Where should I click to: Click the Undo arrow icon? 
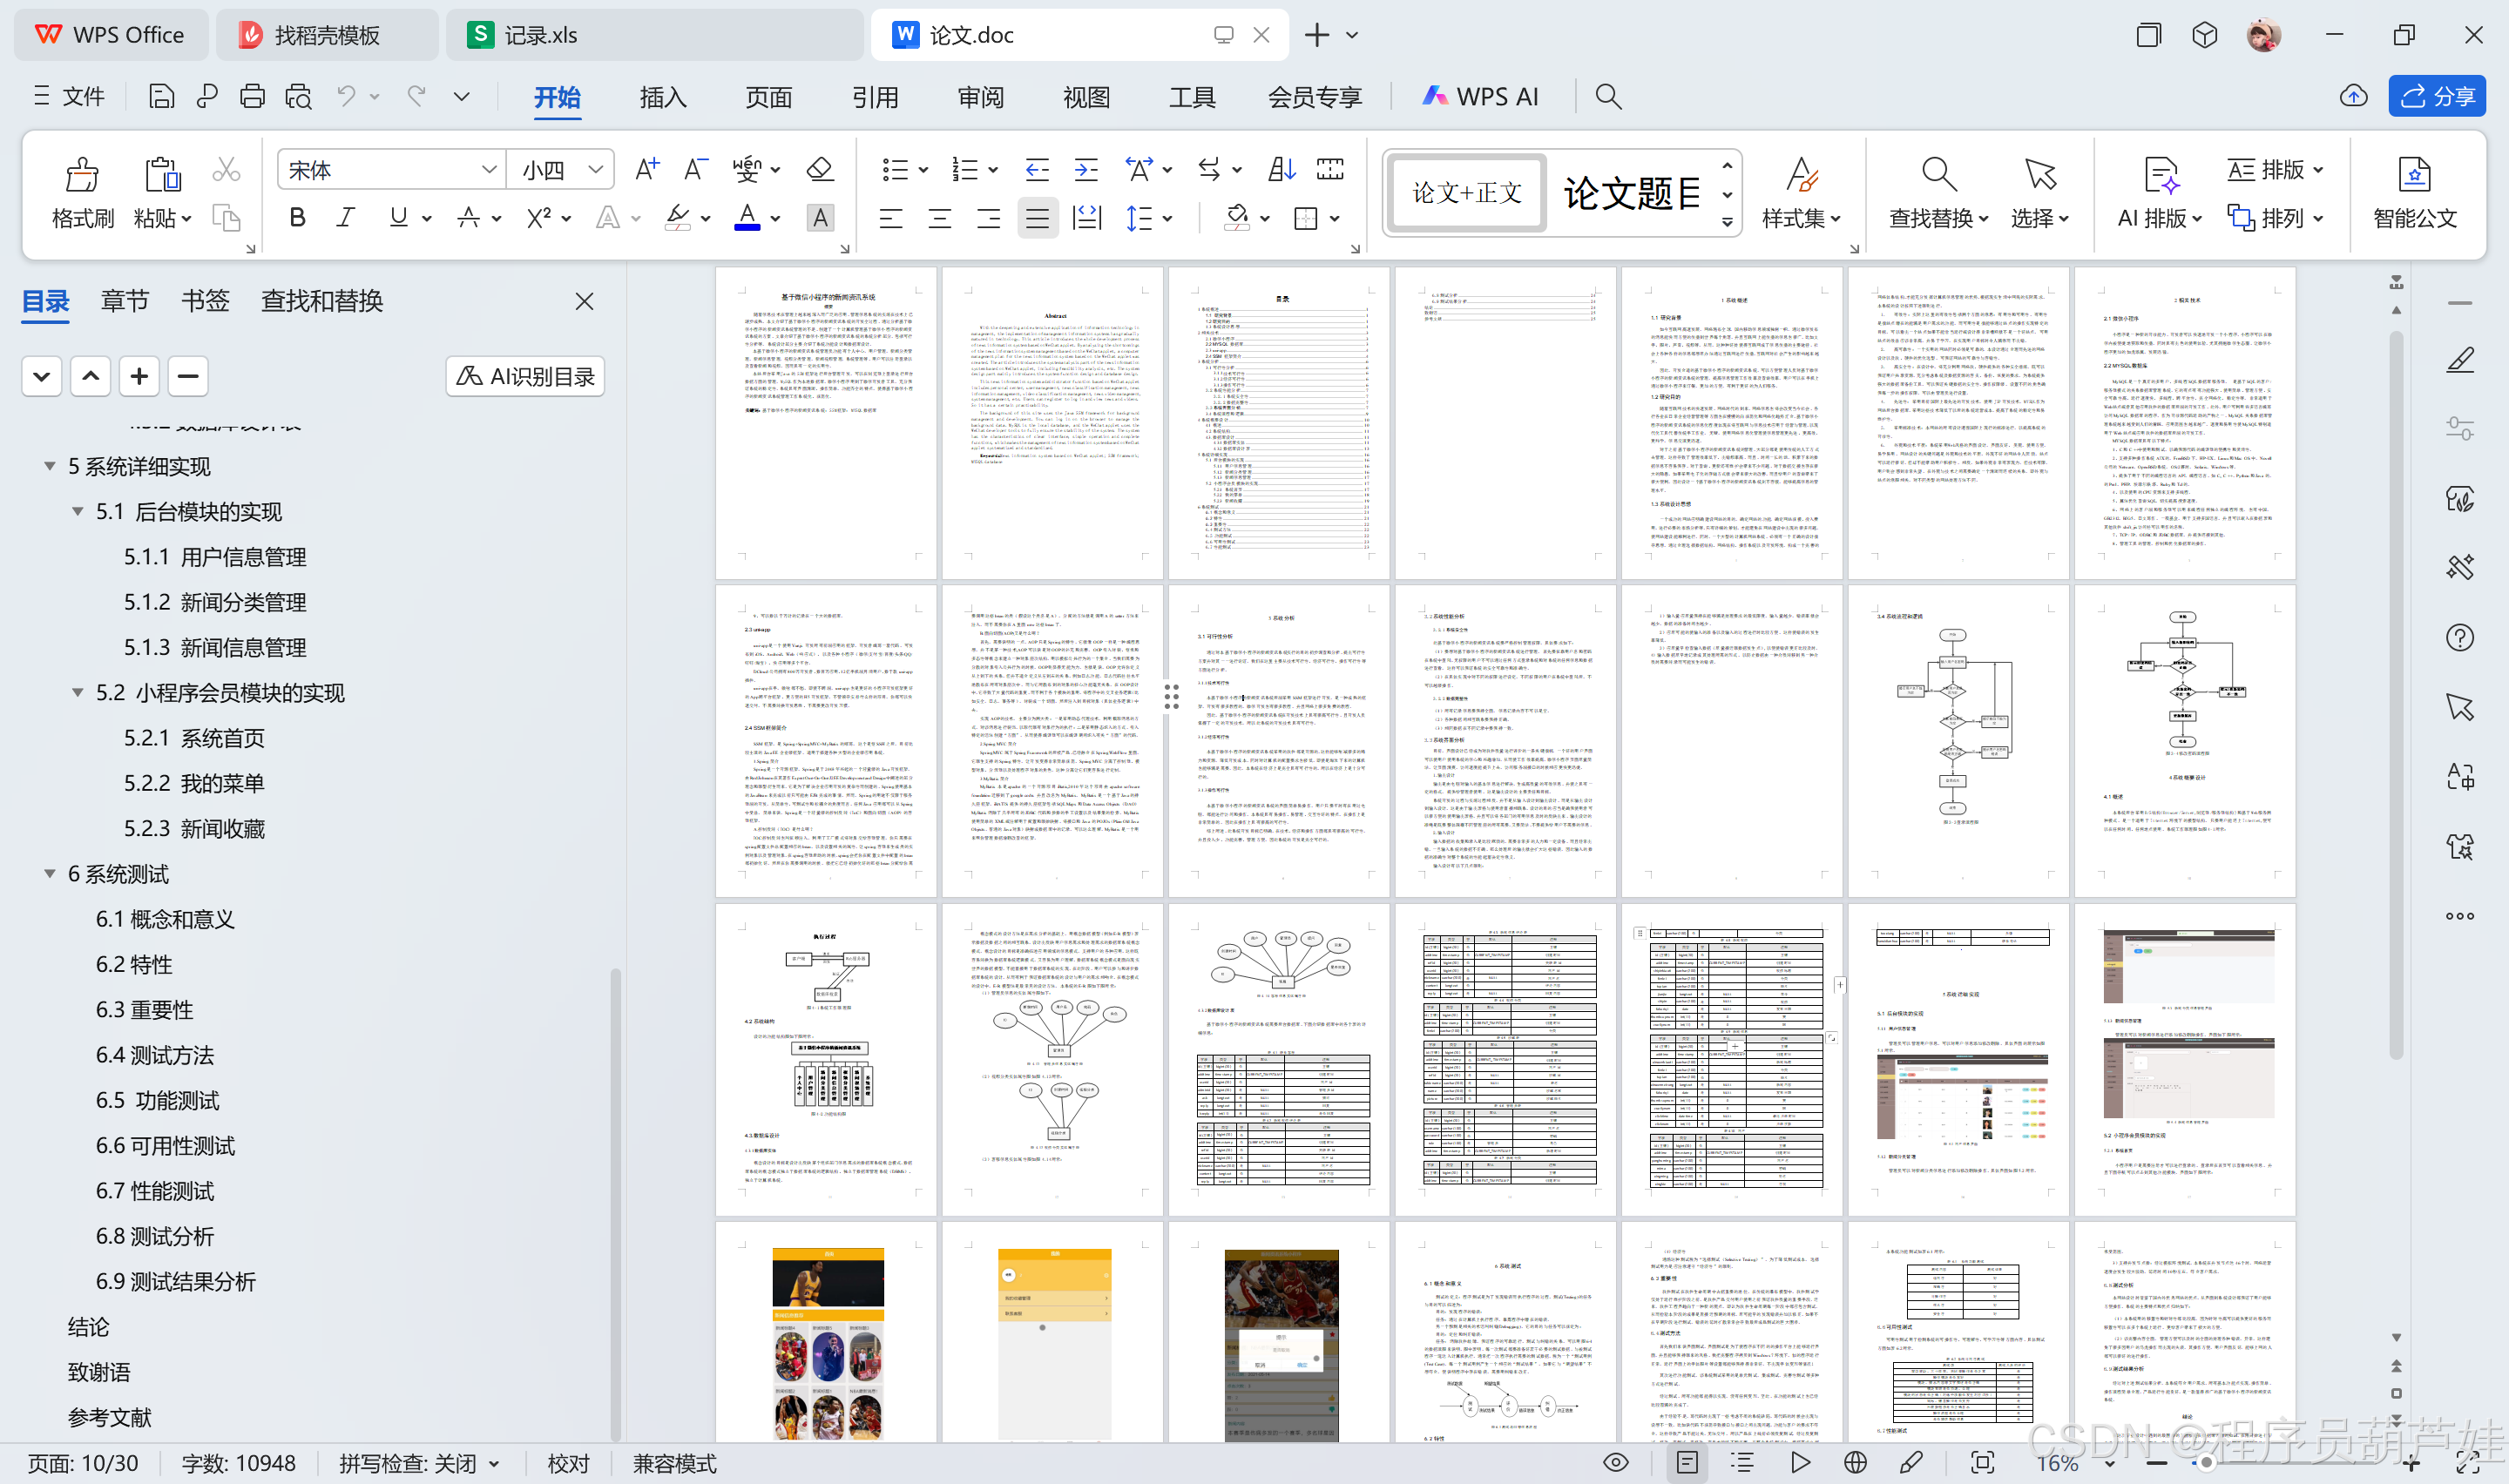[x=346, y=96]
